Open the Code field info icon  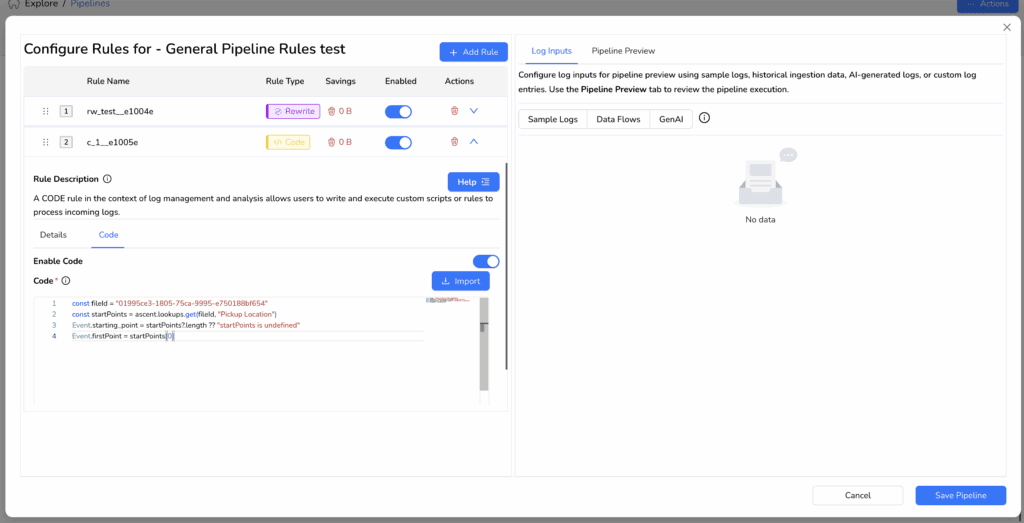pyautogui.click(x=65, y=281)
